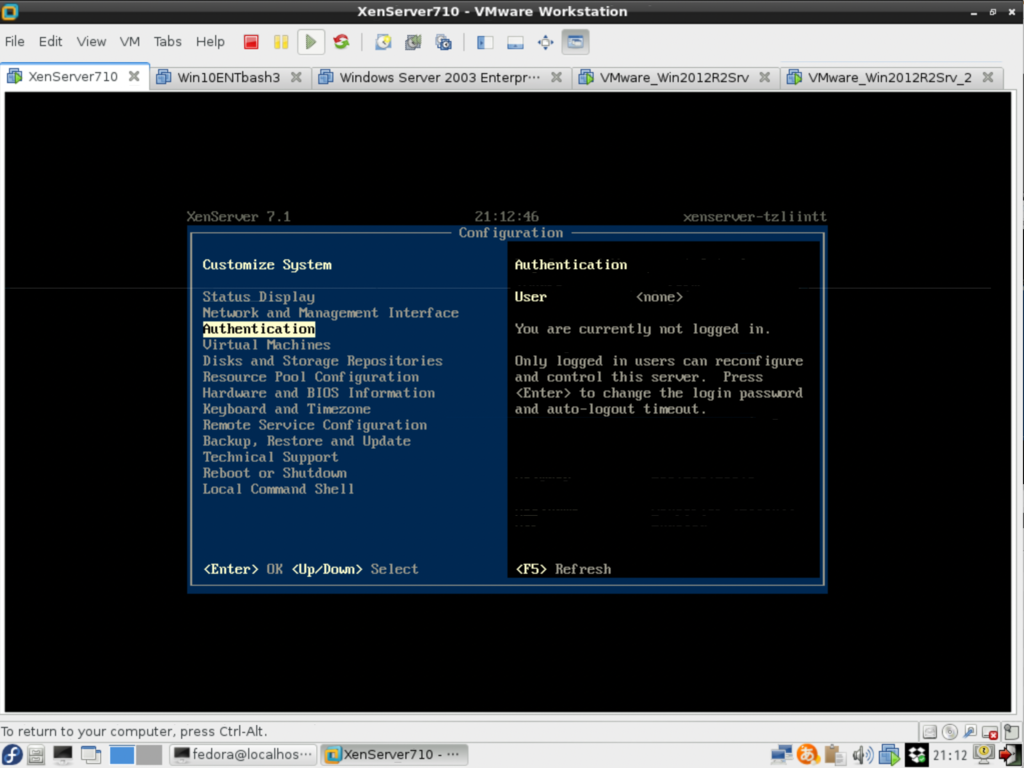Select Remote Service Configuration entry

point(315,425)
